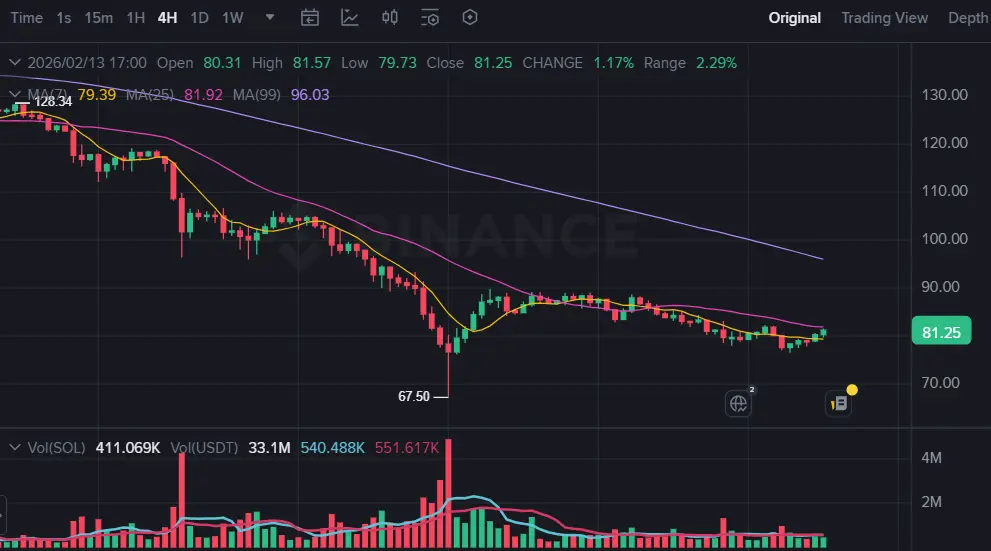Click the MA(99) value 96.03
The width and height of the screenshot is (991, 551).
[310, 95]
